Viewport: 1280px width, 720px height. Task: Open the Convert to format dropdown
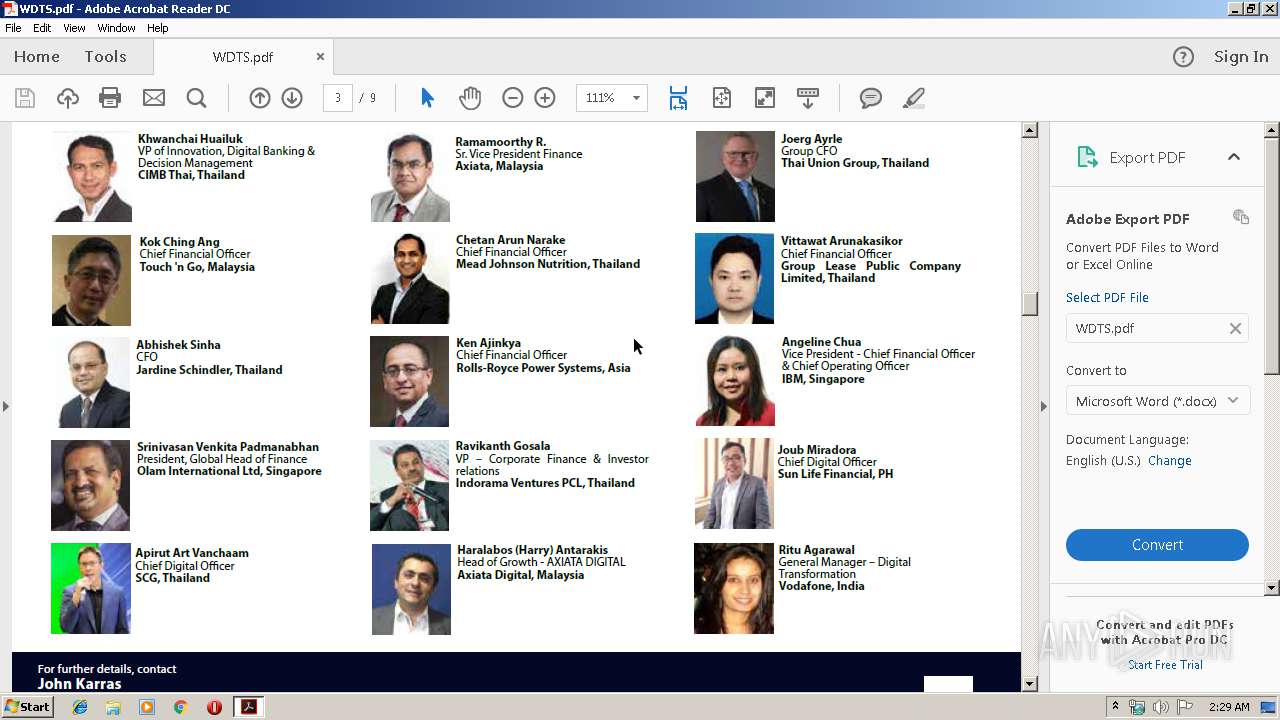click(x=1157, y=401)
